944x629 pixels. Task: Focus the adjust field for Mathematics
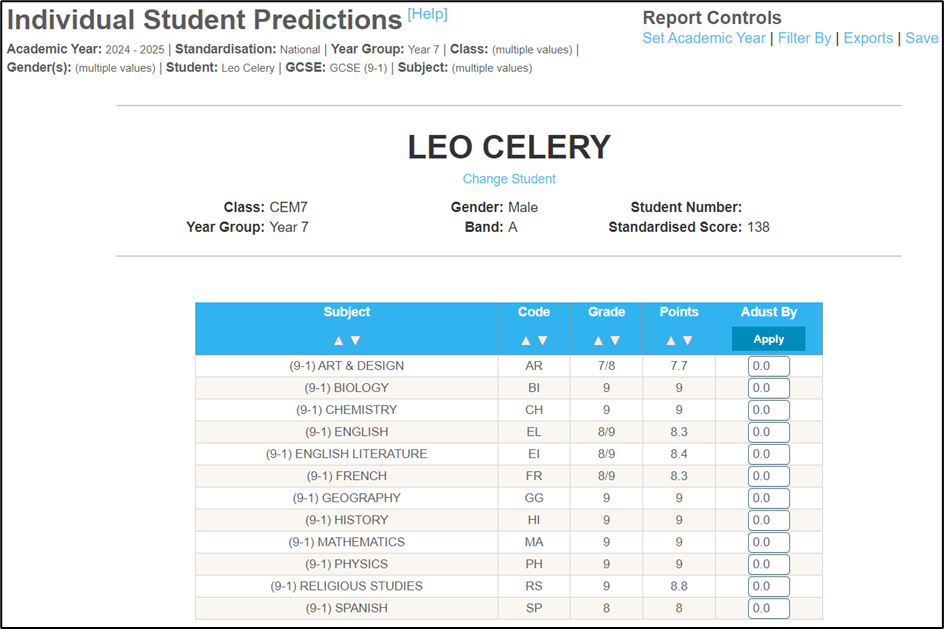pos(768,542)
